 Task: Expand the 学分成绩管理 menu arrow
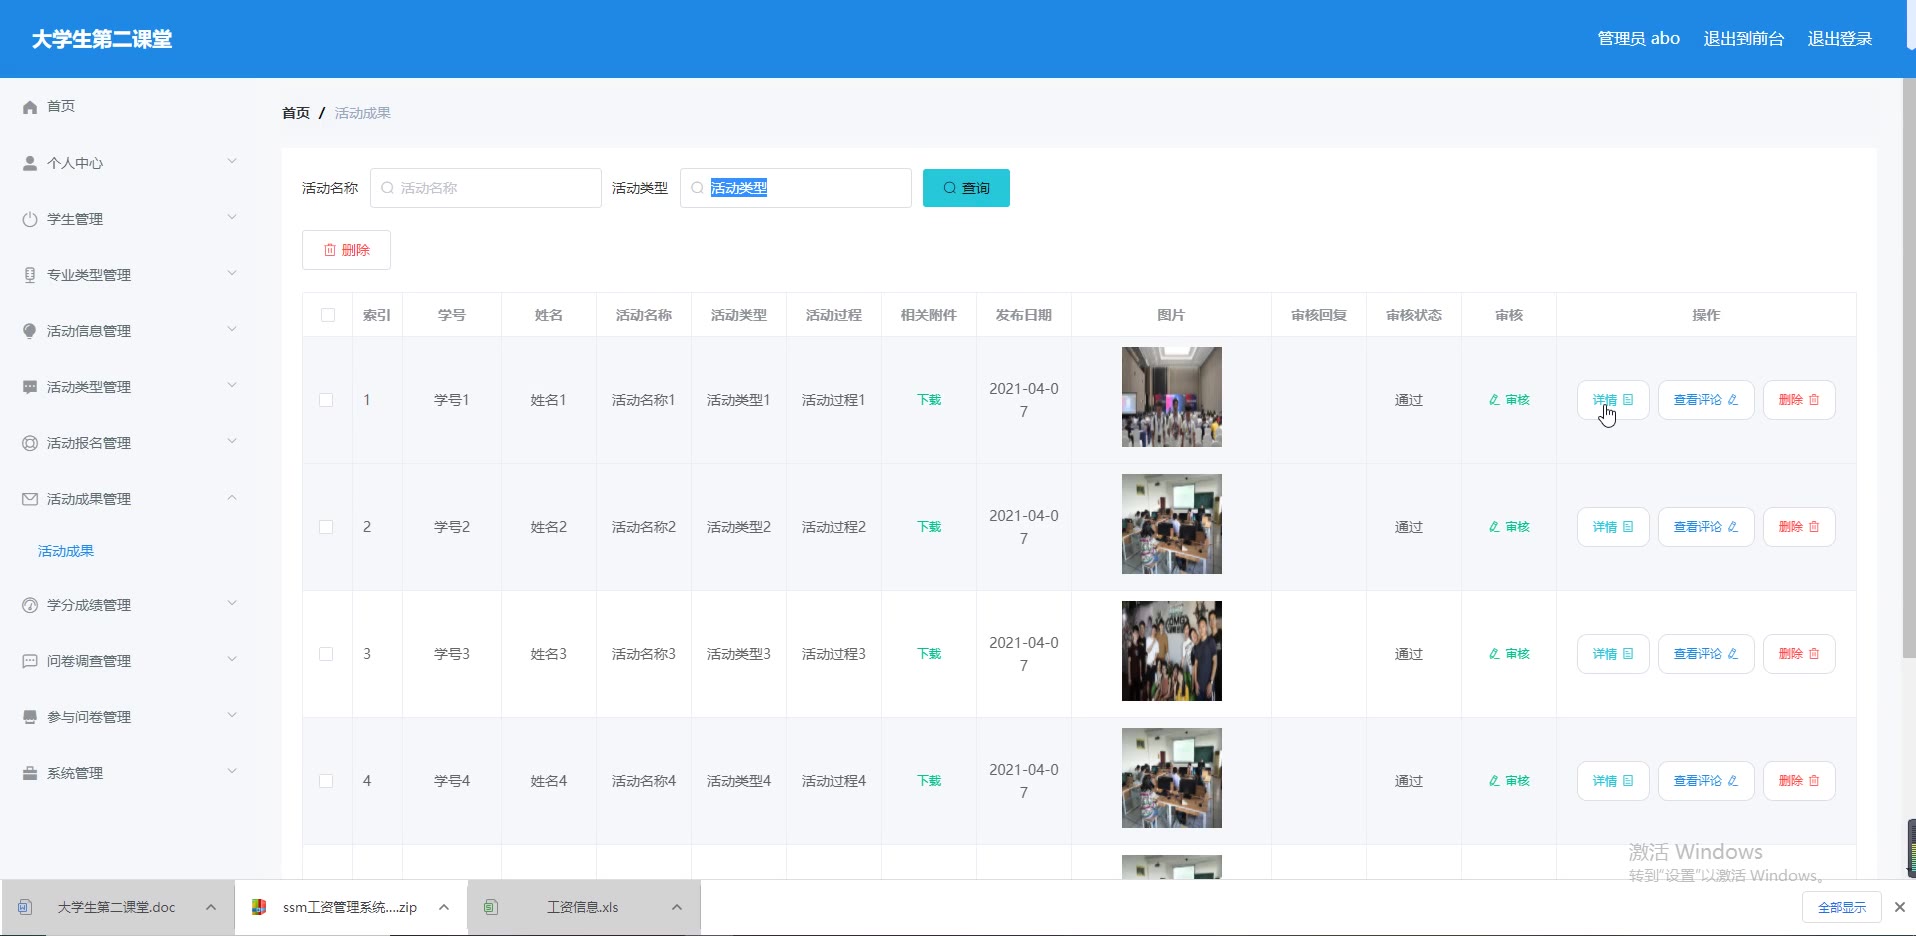pos(232,603)
